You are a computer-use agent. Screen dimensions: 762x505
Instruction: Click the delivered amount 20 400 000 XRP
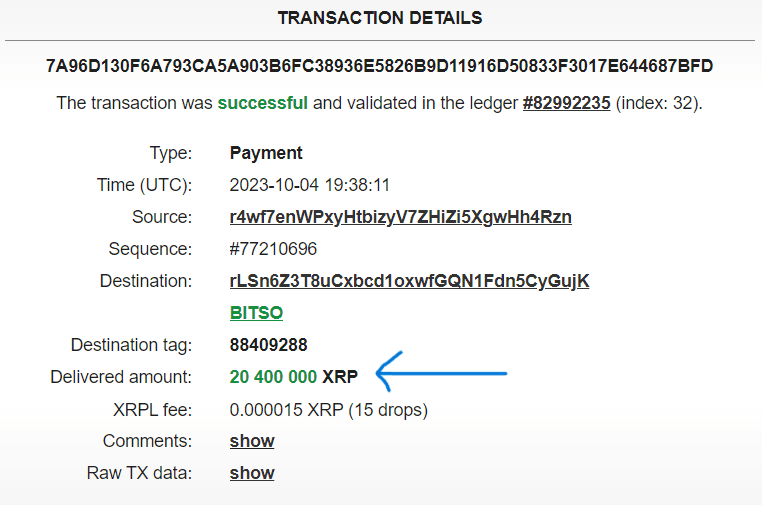tap(294, 377)
